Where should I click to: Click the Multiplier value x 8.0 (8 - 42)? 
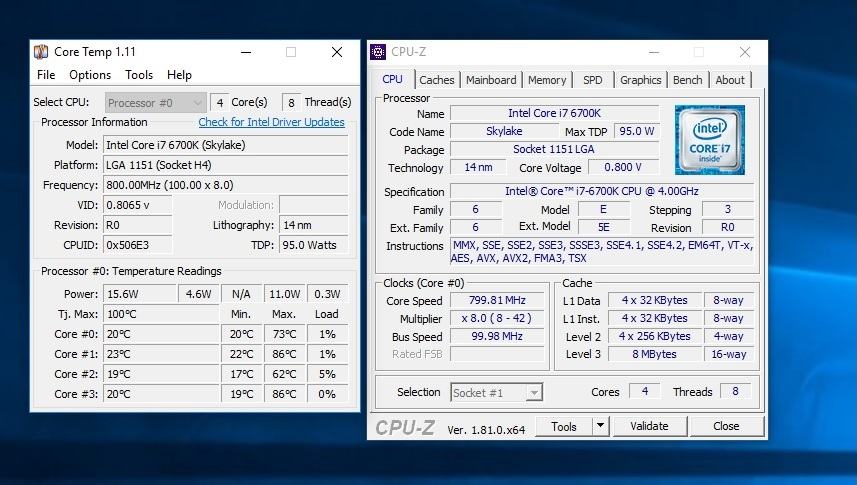pyautogui.click(x=497, y=318)
